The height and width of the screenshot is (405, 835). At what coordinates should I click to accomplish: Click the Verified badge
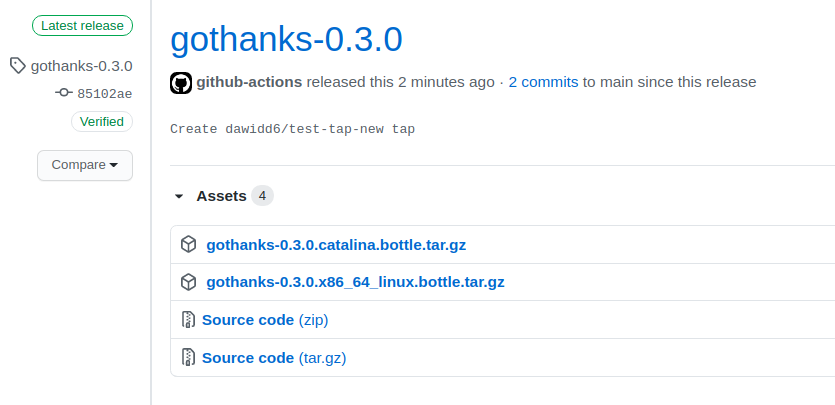(x=102, y=121)
